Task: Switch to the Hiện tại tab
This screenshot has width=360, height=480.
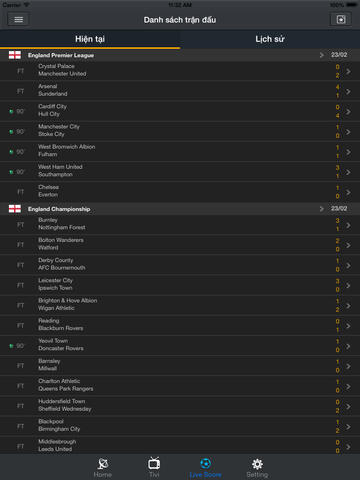Action: [x=90, y=39]
